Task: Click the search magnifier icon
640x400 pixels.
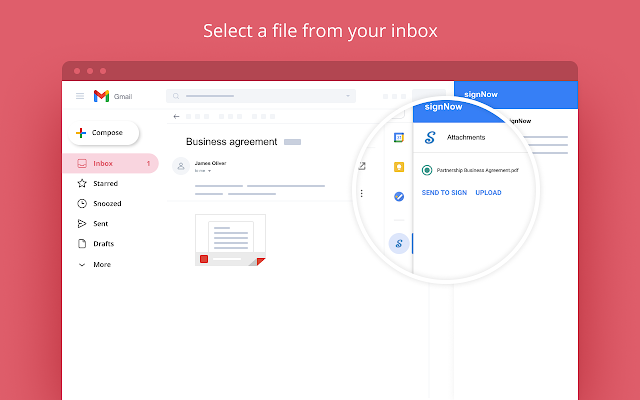Action: click(176, 96)
